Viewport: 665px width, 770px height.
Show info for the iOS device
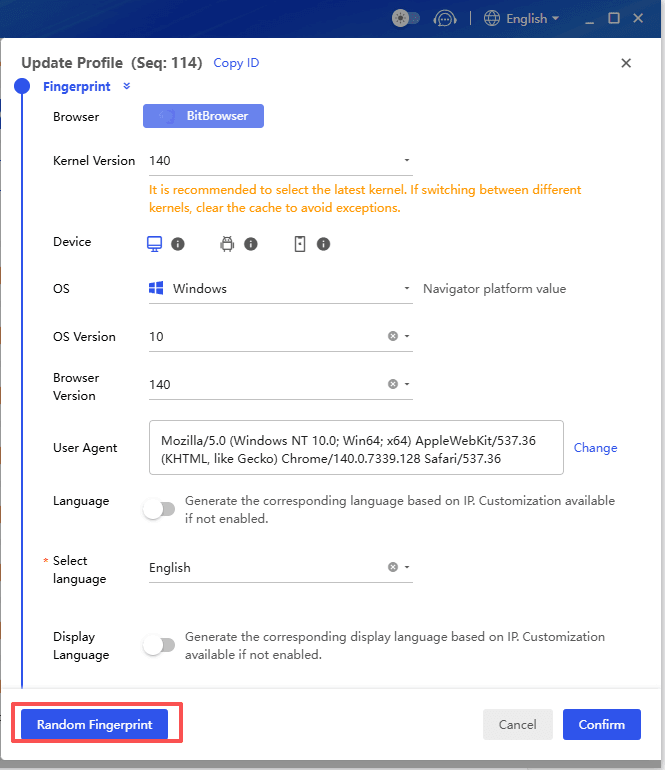(x=323, y=244)
